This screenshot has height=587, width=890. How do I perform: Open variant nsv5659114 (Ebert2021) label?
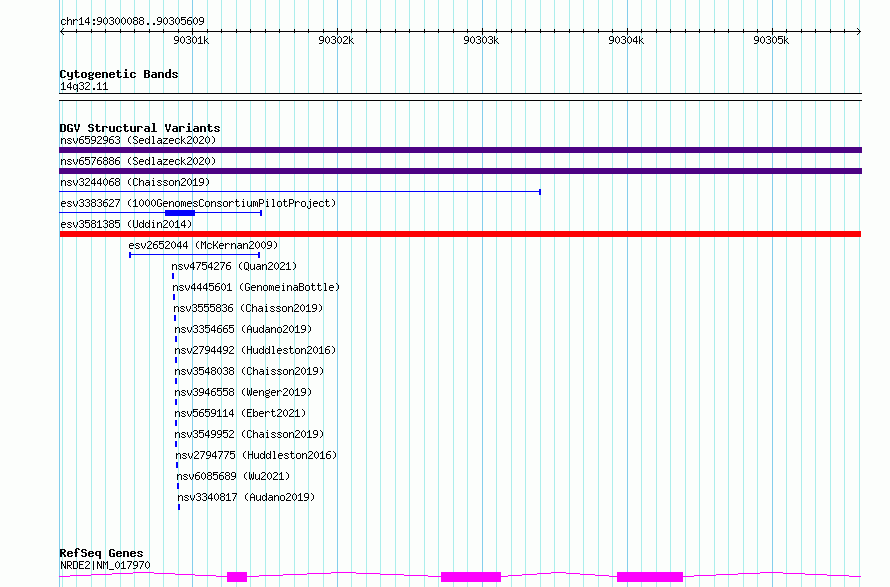click(240, 413)
